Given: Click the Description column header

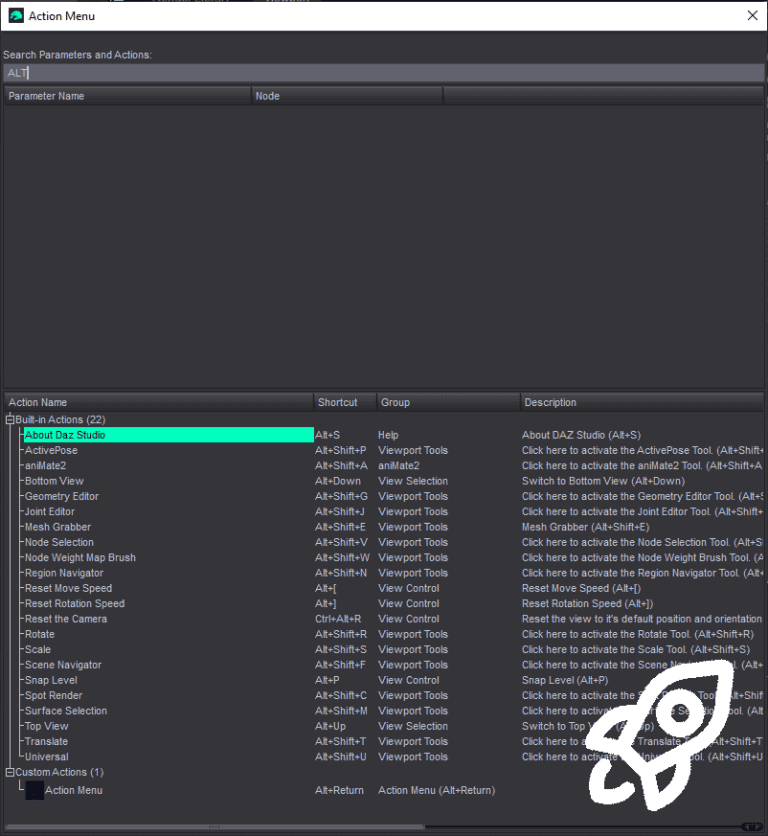Looking at the screenshot, I should (642, 403).
